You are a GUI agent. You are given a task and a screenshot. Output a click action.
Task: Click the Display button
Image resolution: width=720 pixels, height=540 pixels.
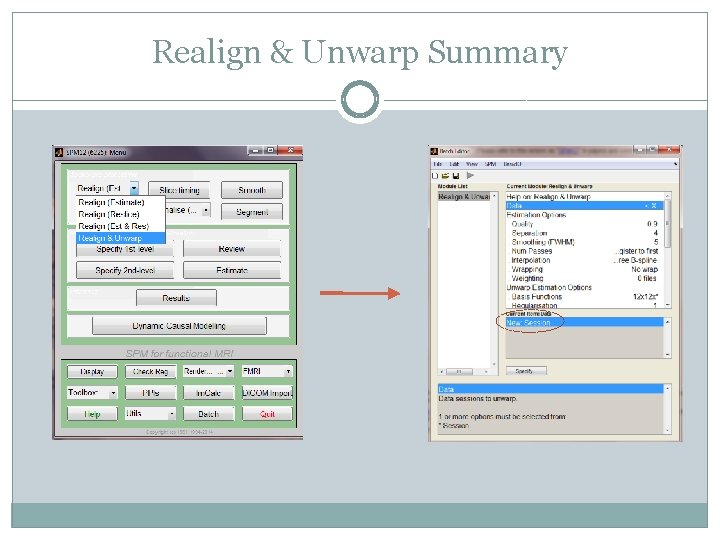click(x=92, y=371)
